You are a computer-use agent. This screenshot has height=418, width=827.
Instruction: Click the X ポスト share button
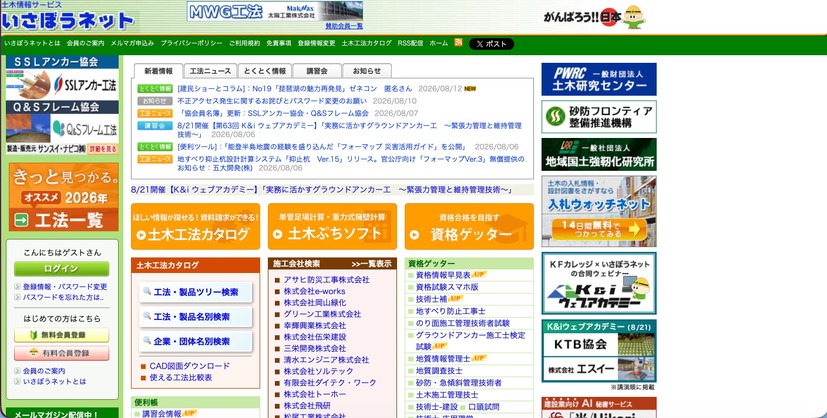click(x=491, y=44)
